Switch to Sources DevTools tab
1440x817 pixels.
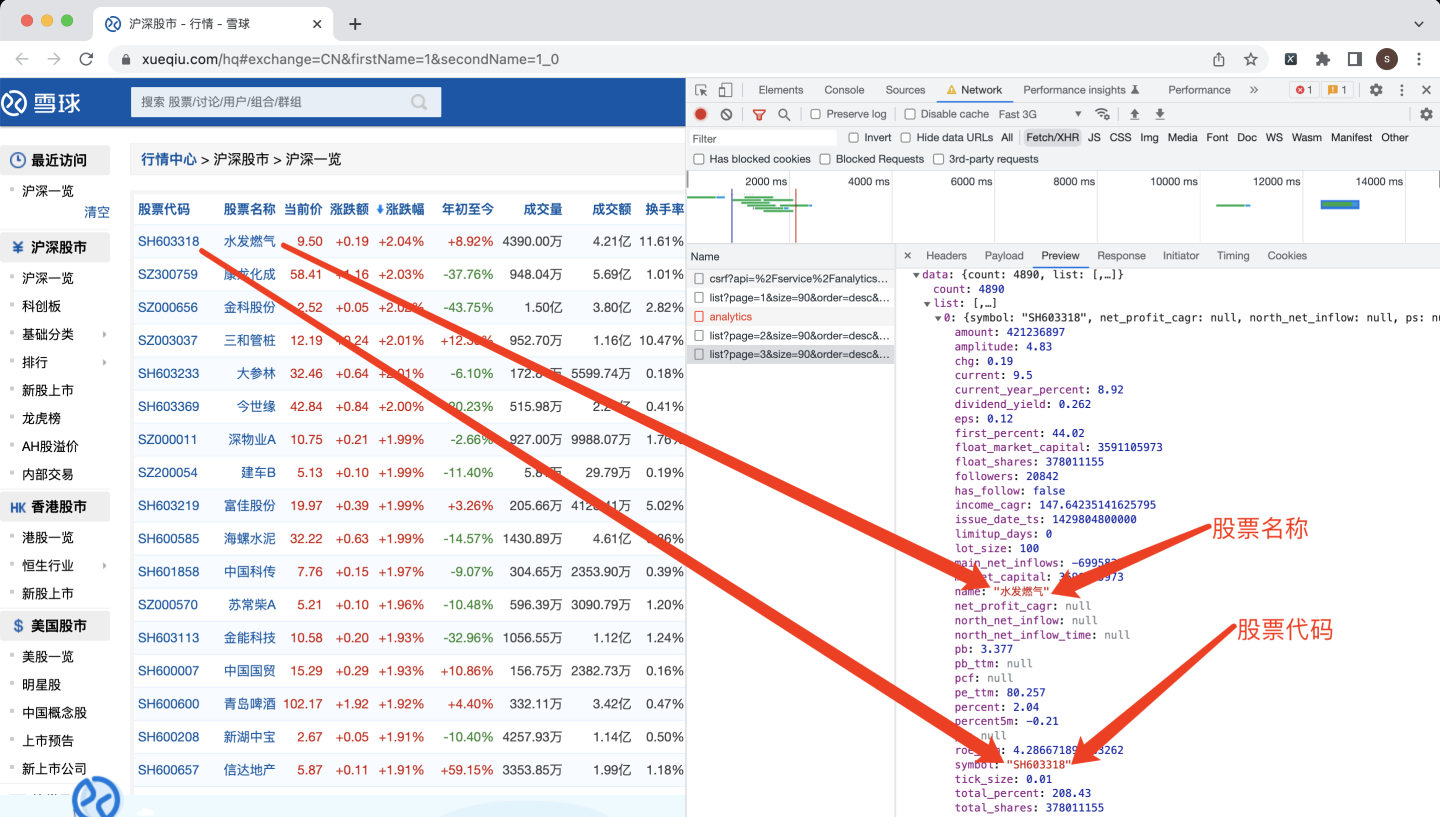click(905, 90)
